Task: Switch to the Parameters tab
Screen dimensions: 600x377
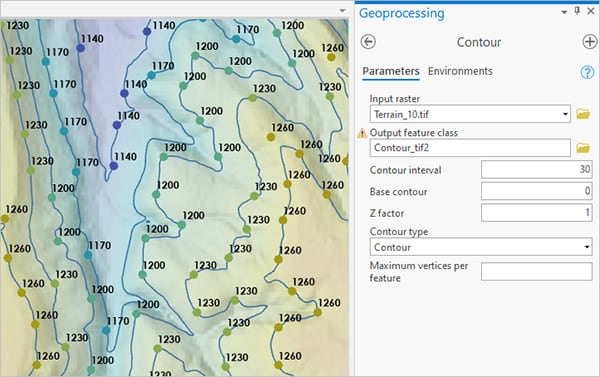Action: coord(391,71)
